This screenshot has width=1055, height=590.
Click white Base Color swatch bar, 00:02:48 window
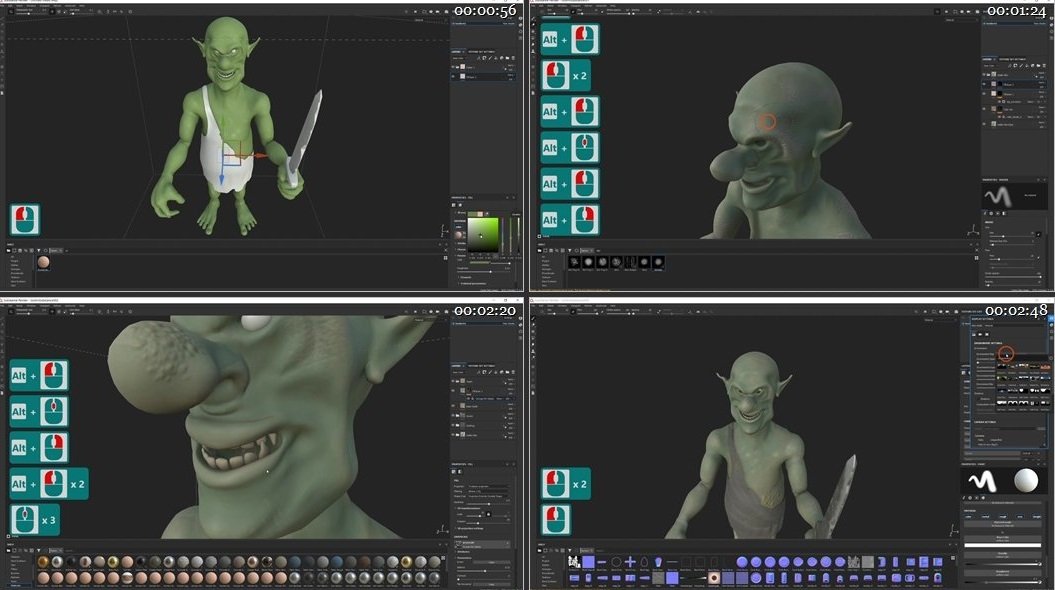pyautogui.click(x=1003, y=546)
